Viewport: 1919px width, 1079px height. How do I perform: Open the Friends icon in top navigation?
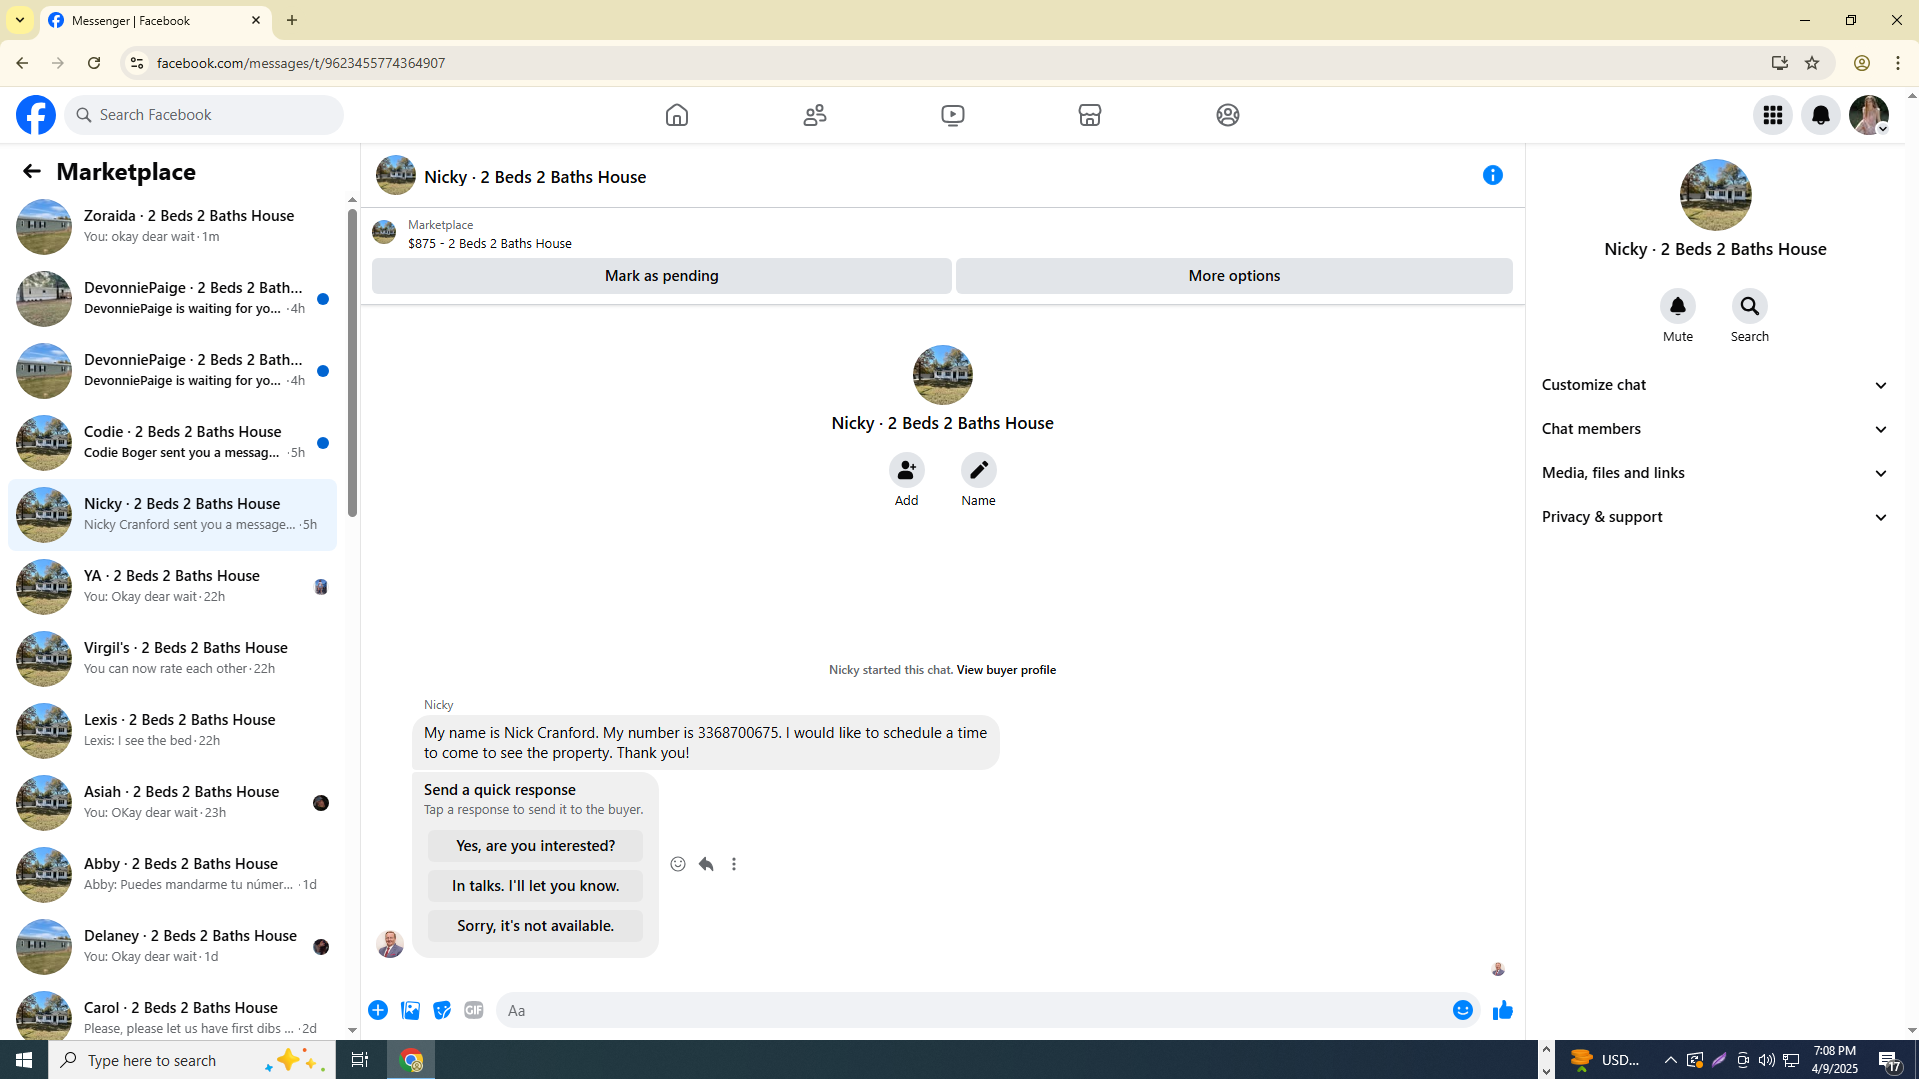tap(815, 115)
